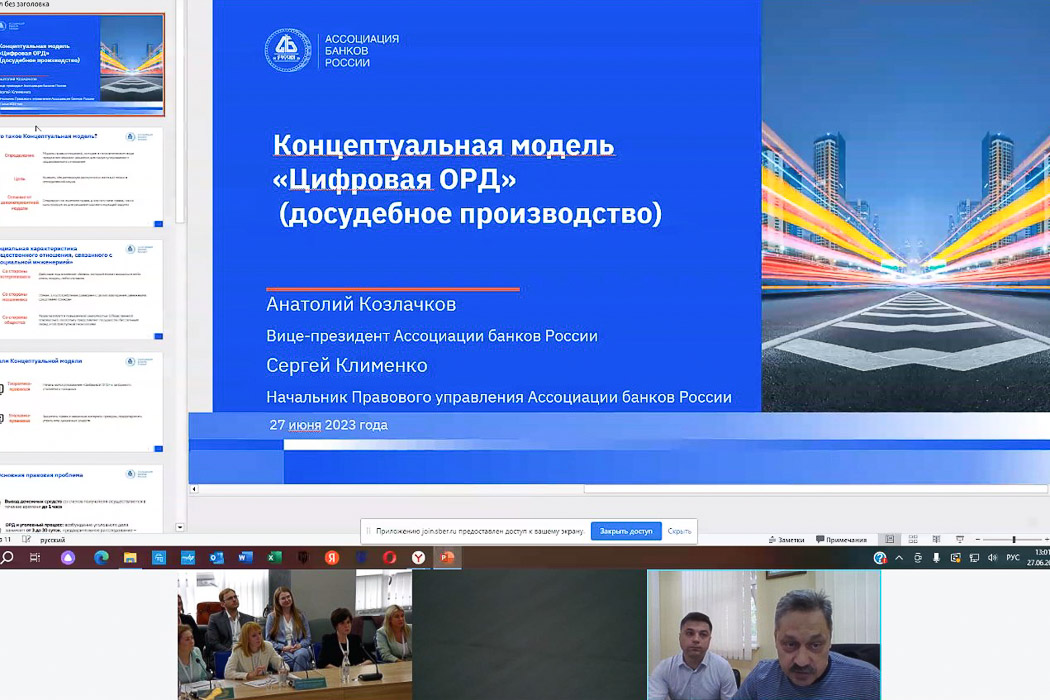Click 'Начальник Правового управления' subtitle line
This screenshot has height=700, width=1050.
[499, 397]
